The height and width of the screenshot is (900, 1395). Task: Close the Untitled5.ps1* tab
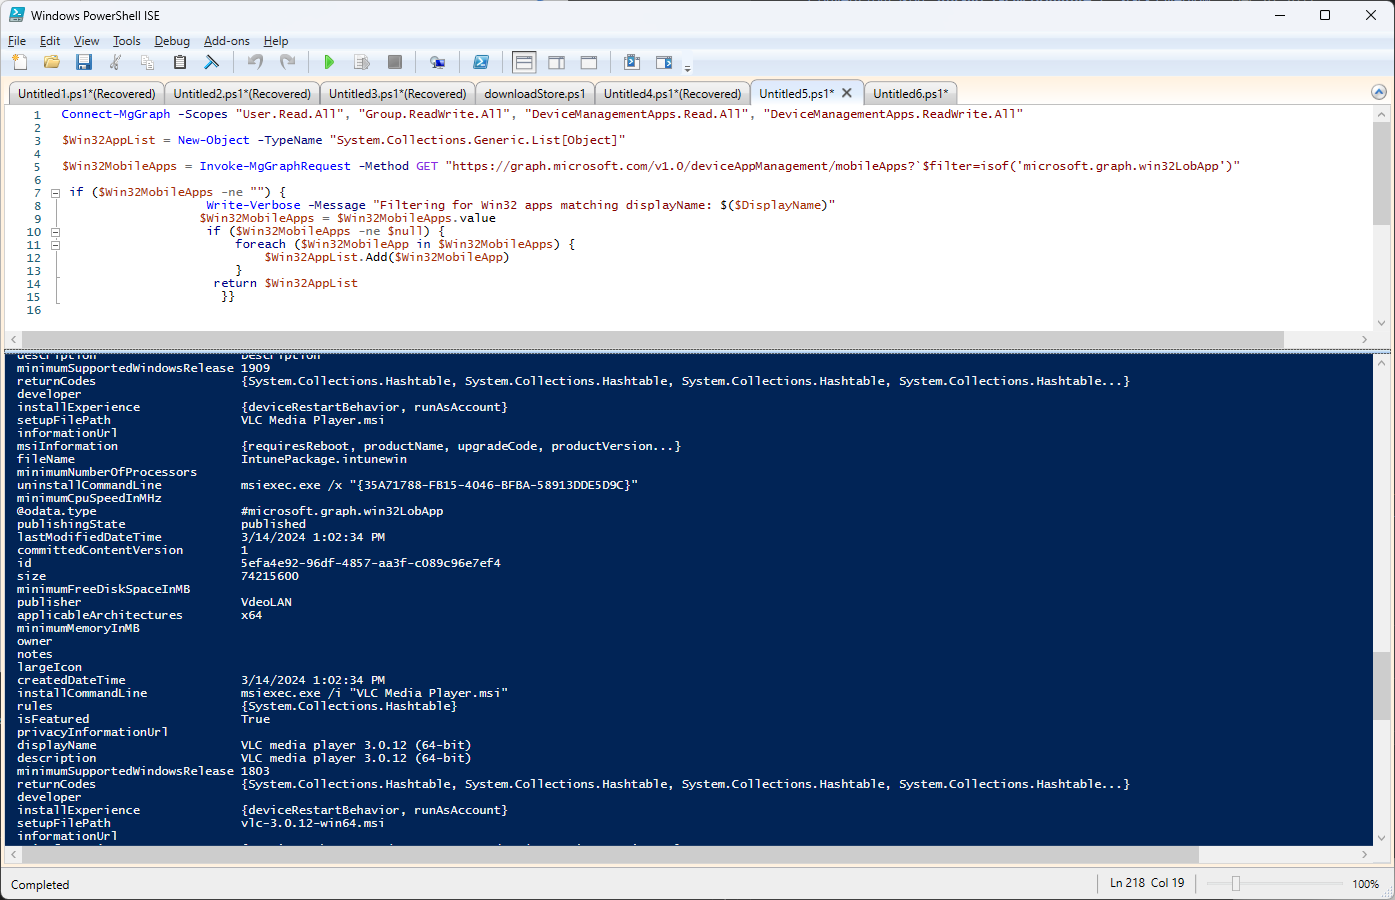[x=847, y=92]
